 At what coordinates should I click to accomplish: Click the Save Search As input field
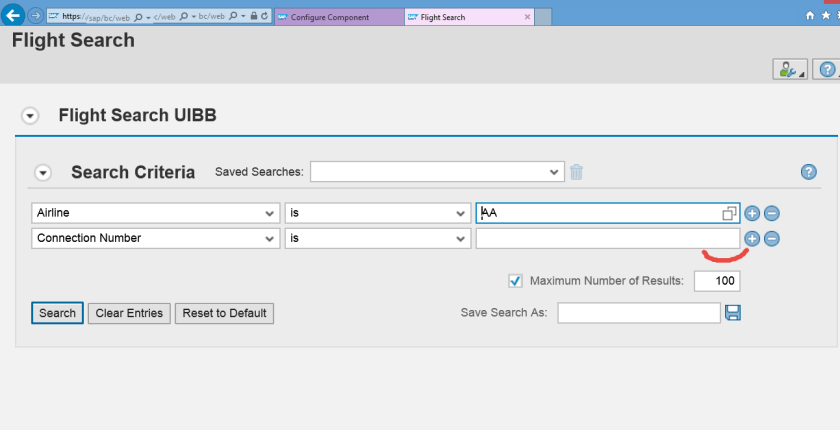coord(639,313)
